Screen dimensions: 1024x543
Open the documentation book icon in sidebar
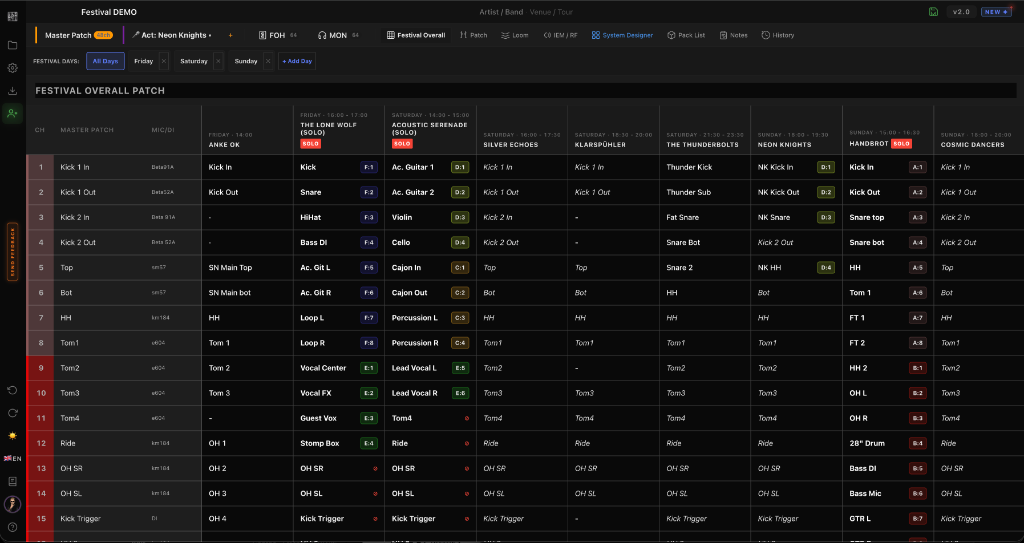point(12,482)
